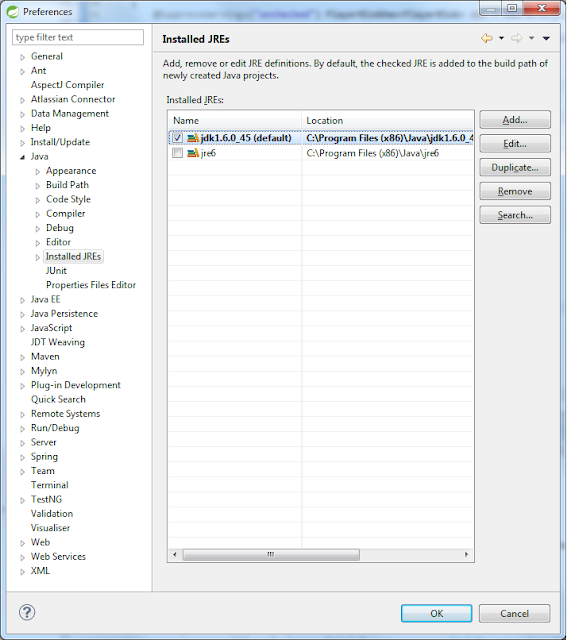Click the Spring Preferences window icon

coord(13,11)
